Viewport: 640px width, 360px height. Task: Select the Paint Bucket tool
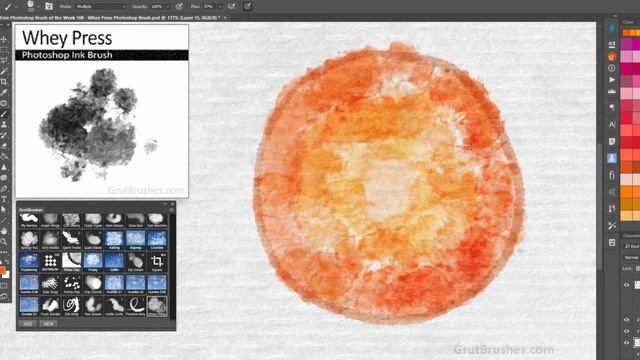tap(4, 156)
